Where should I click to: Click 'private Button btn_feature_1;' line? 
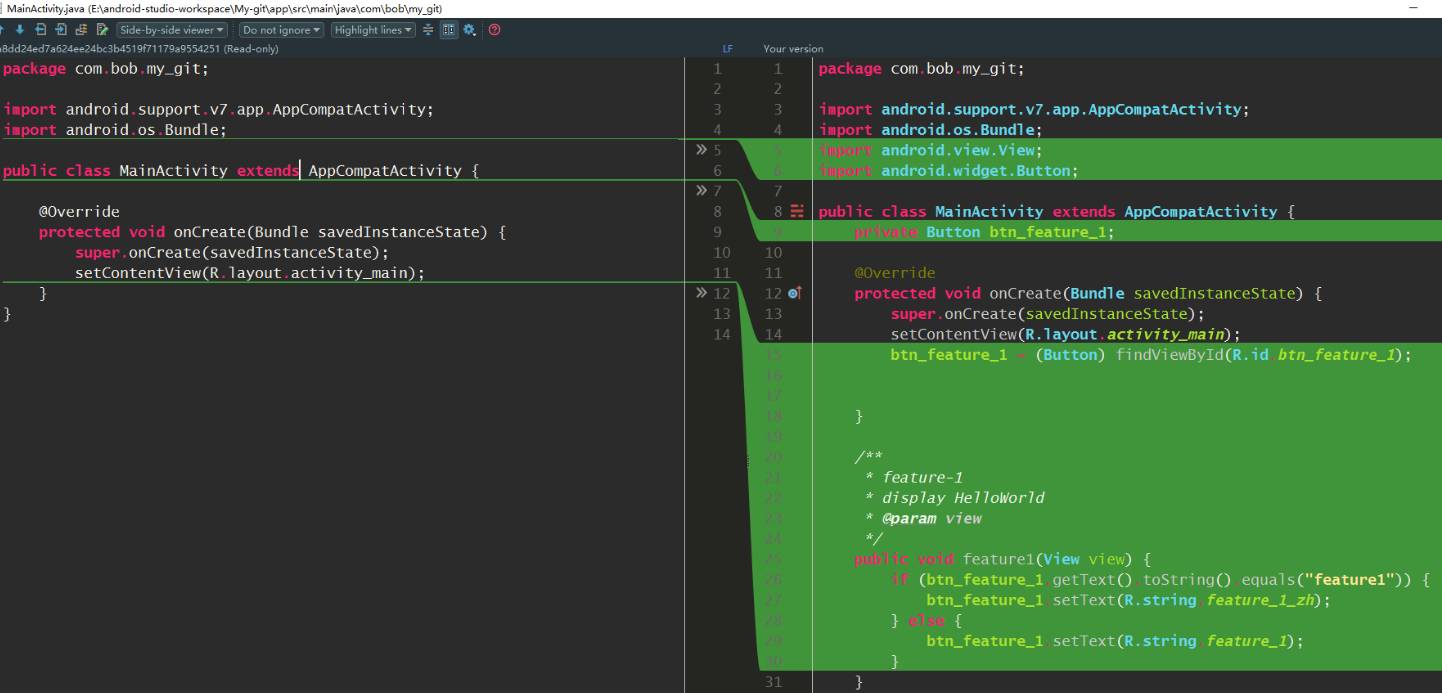[x=984, y=232]
